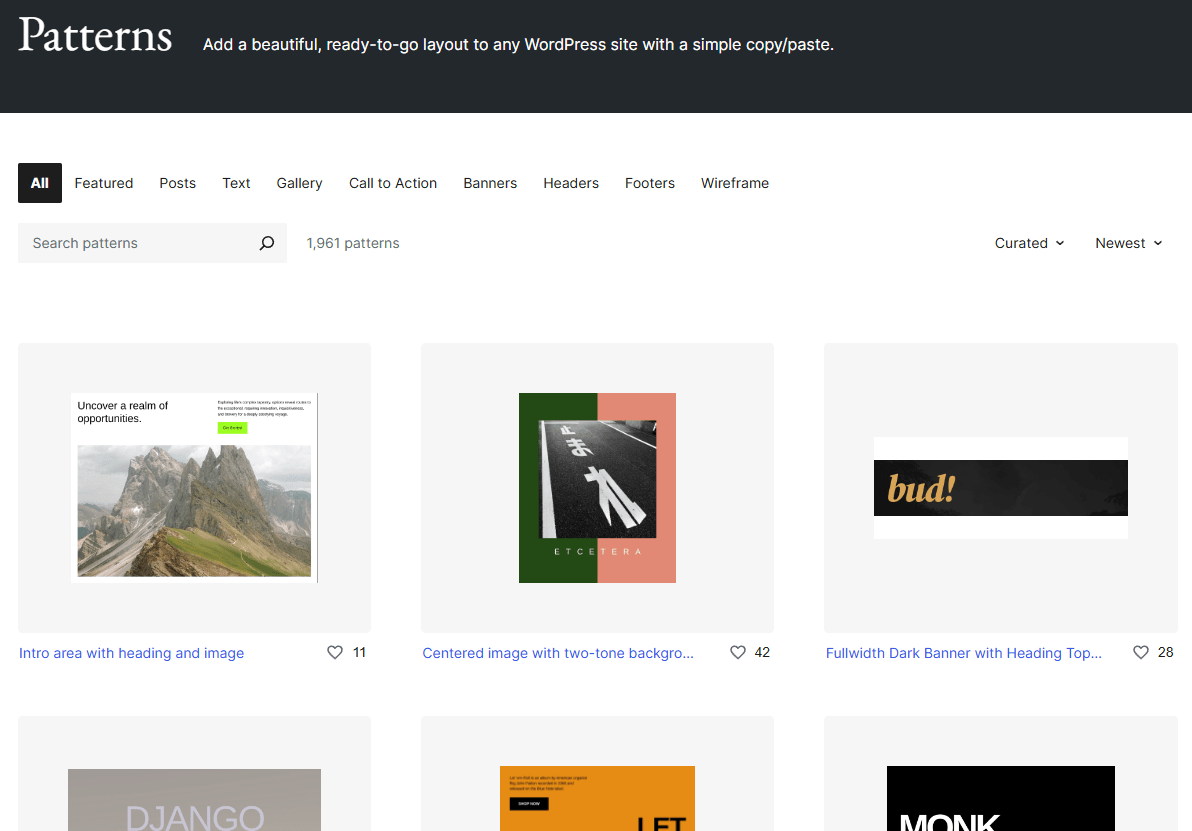
Task: Toggle the All patterns filter
Action: click(39, 183)
